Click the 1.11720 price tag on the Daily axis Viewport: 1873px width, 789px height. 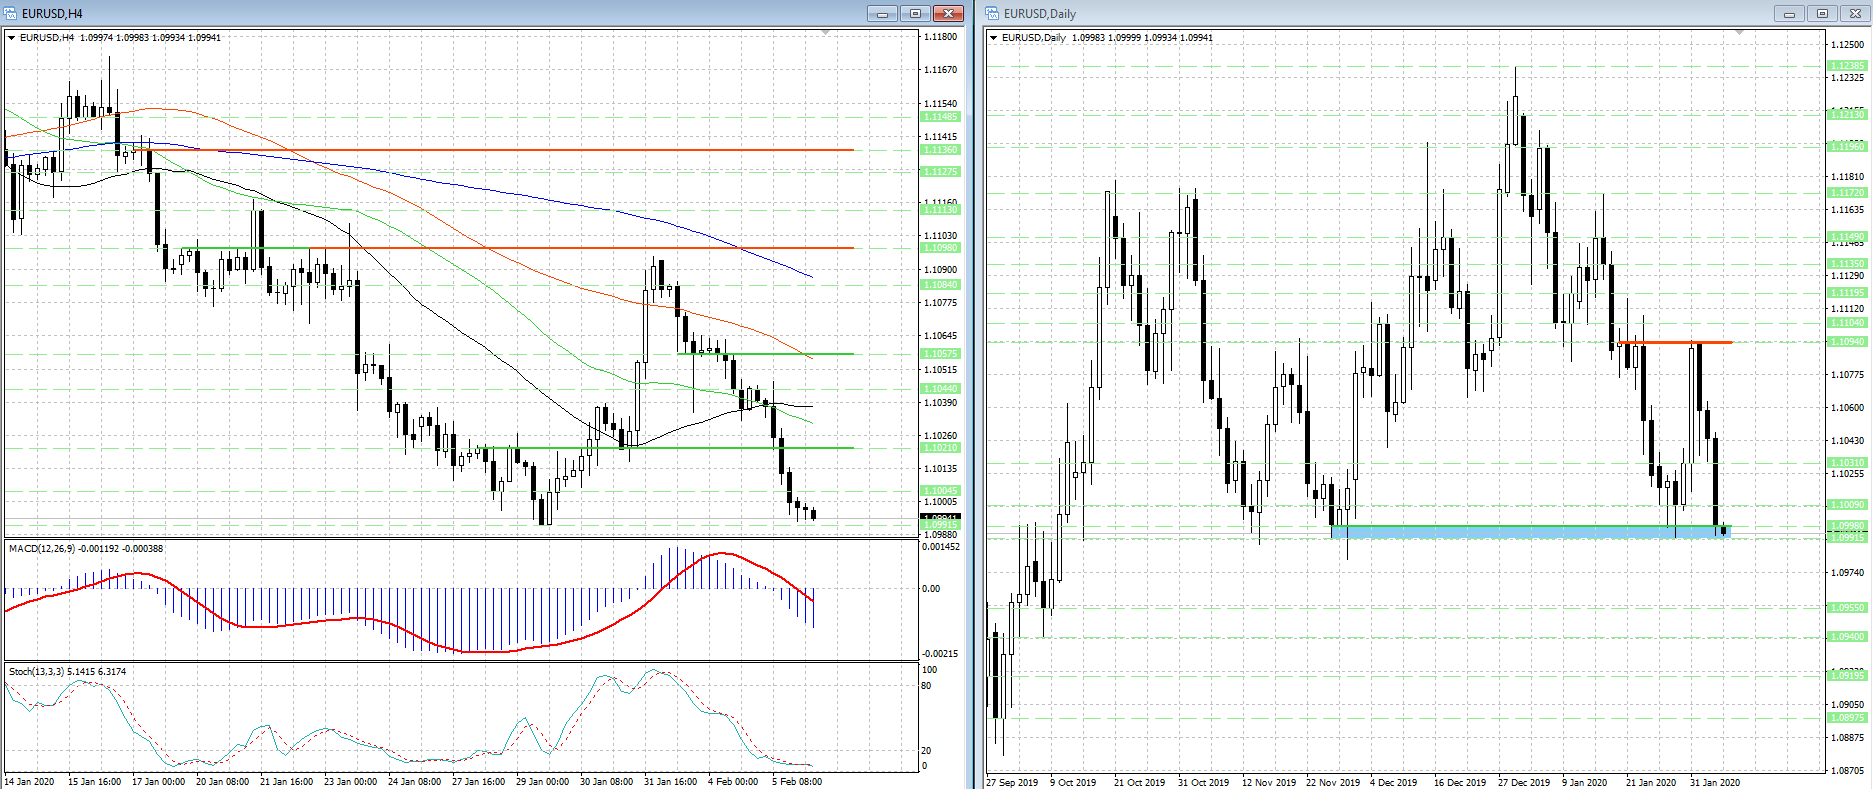[1847, 193]
